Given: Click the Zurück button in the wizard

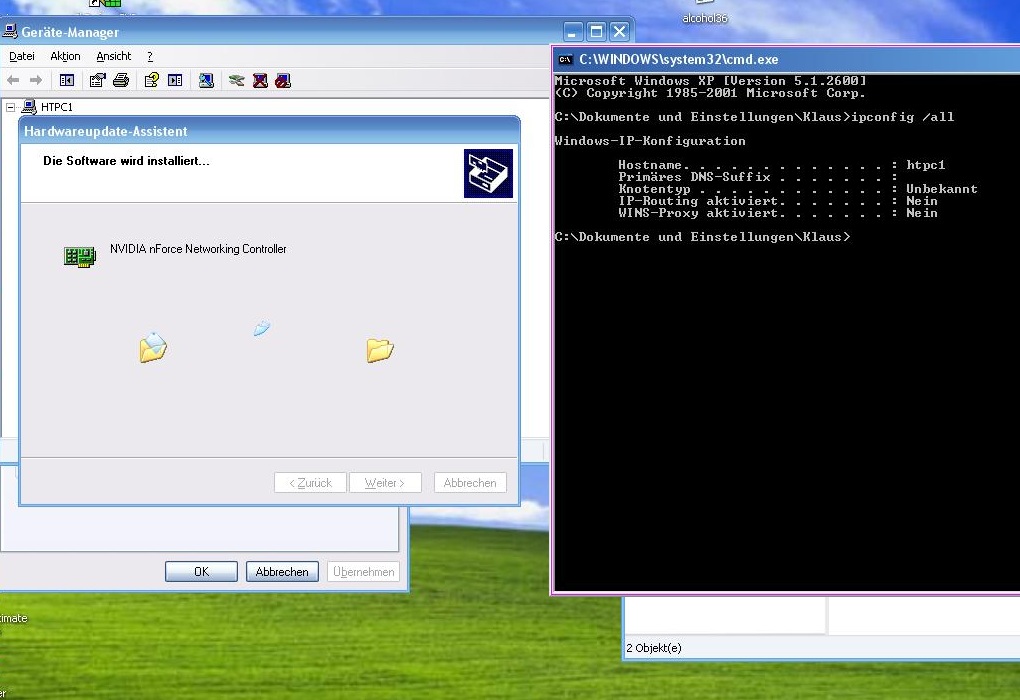Looking at the screenshot, I should [310, 483].
